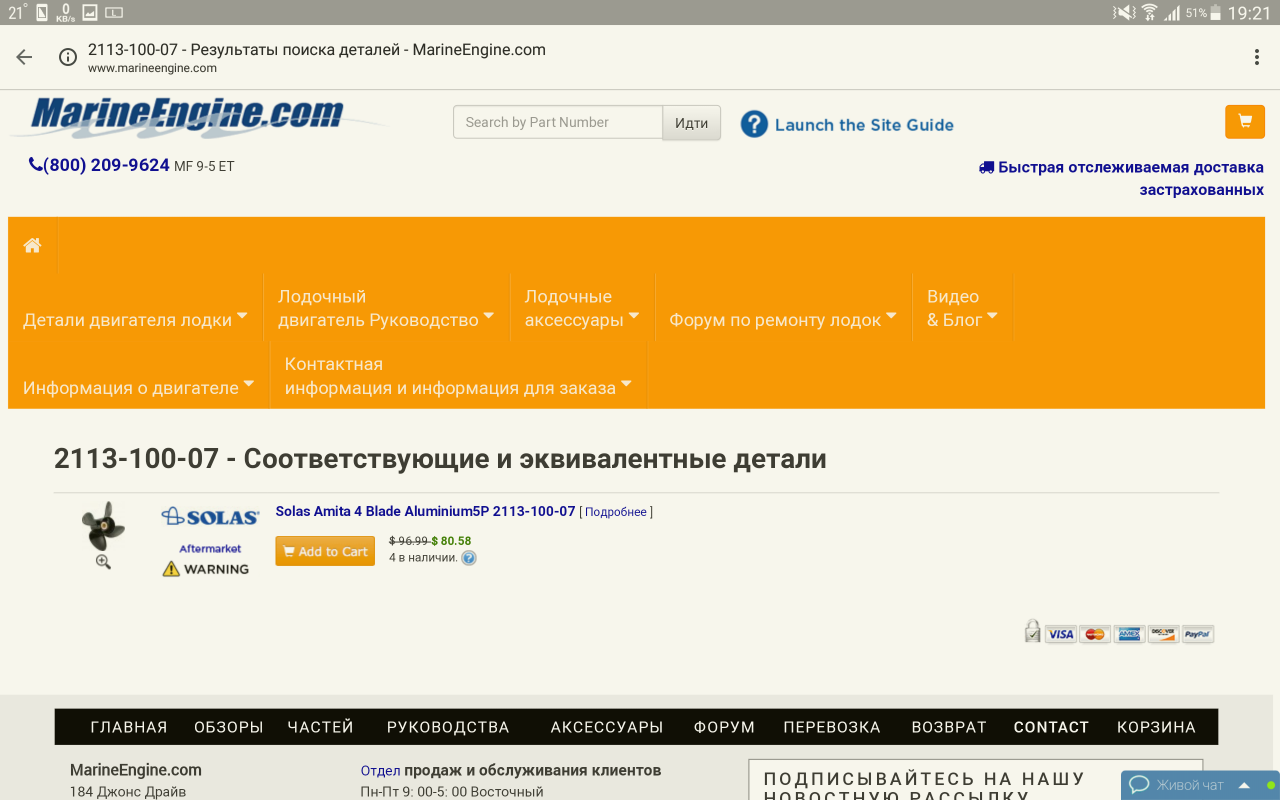The width and height of the screenshot is (1280, 800).
Task: View site info icon beside page title
Action: coord(68,57)
